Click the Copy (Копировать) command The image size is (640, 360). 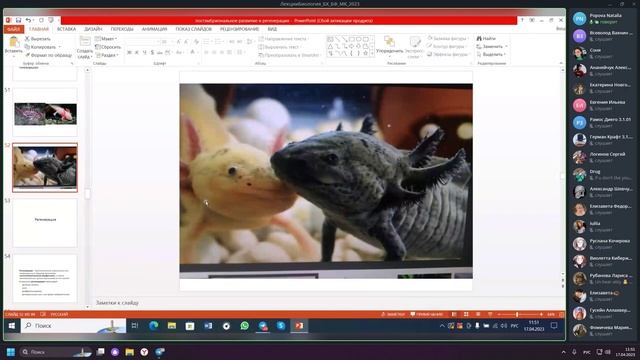(40, 47)
